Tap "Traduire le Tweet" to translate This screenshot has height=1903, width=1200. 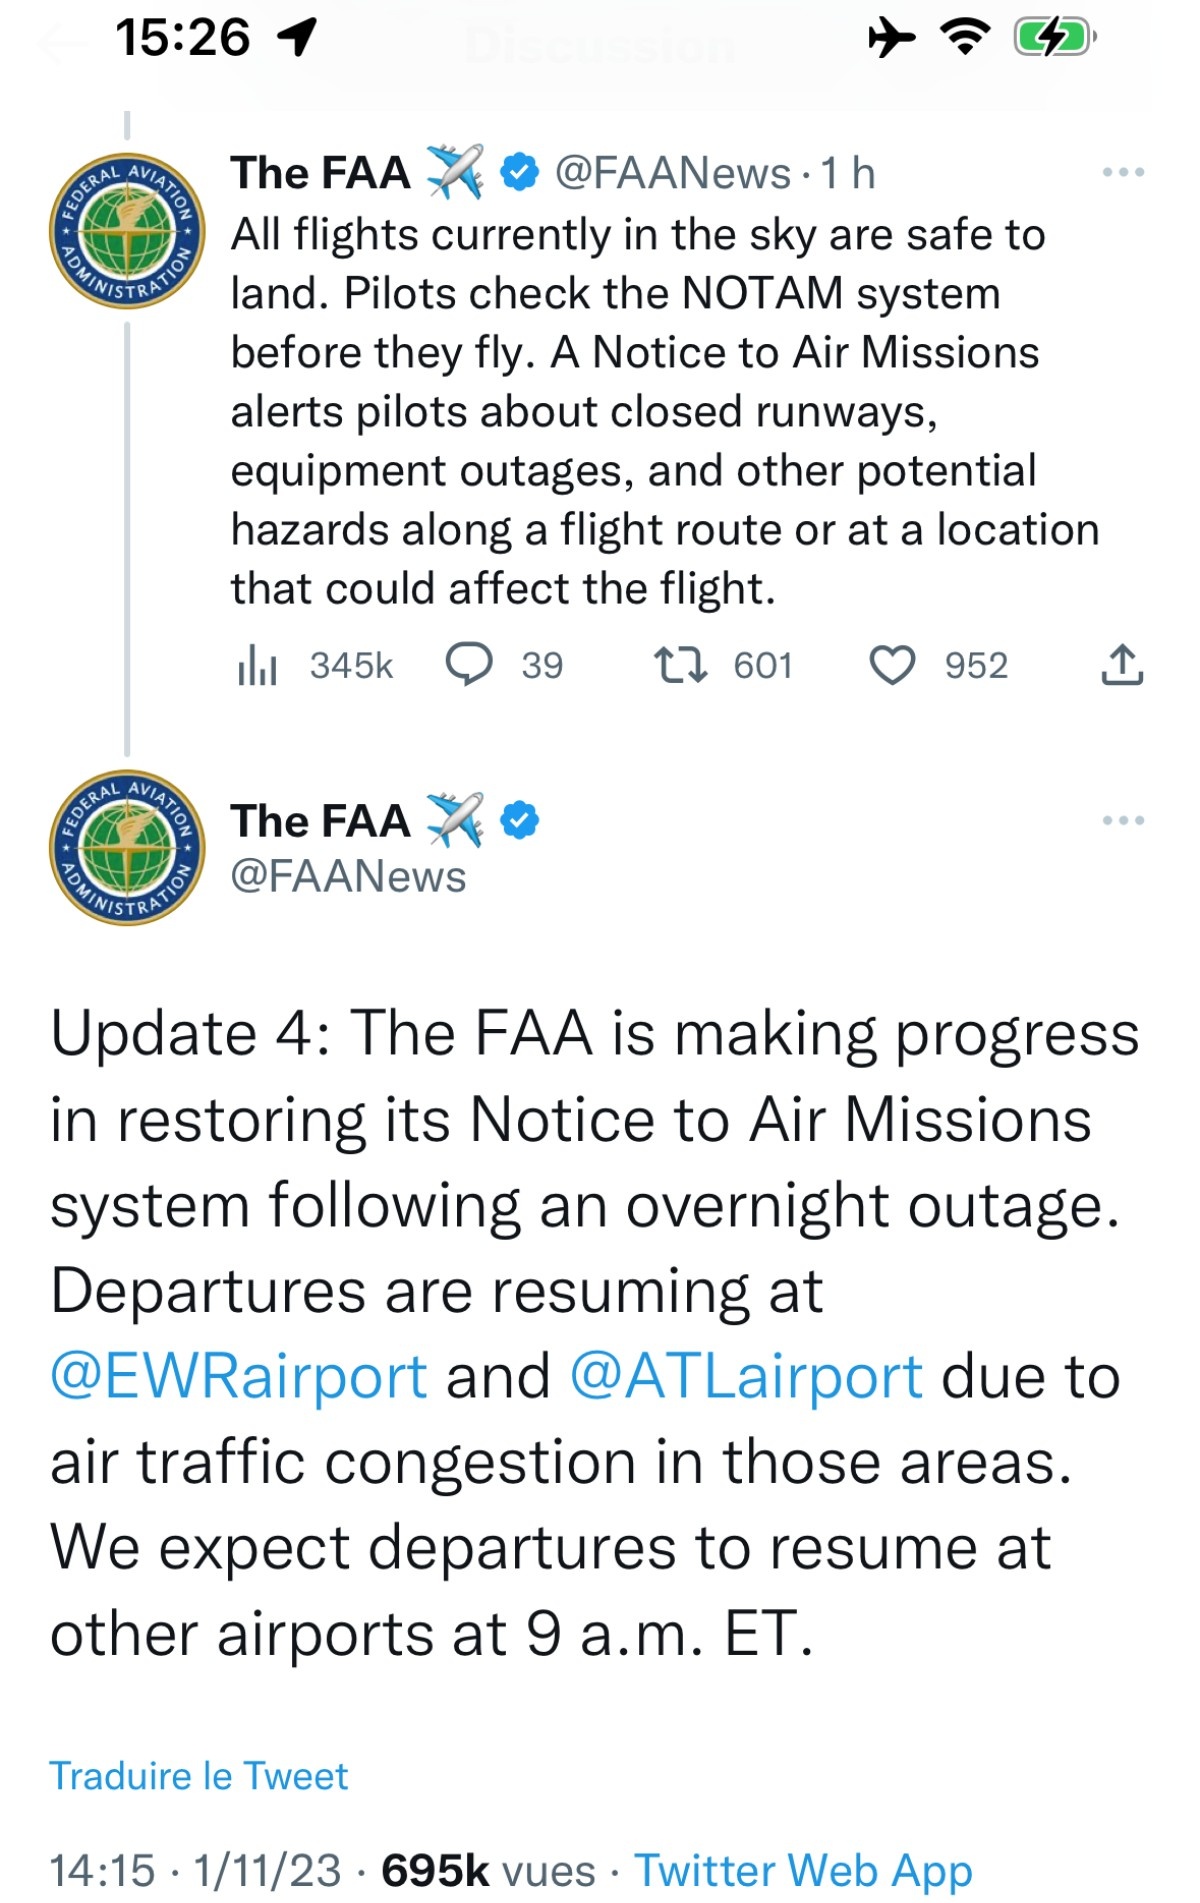tap(199, 1776)
